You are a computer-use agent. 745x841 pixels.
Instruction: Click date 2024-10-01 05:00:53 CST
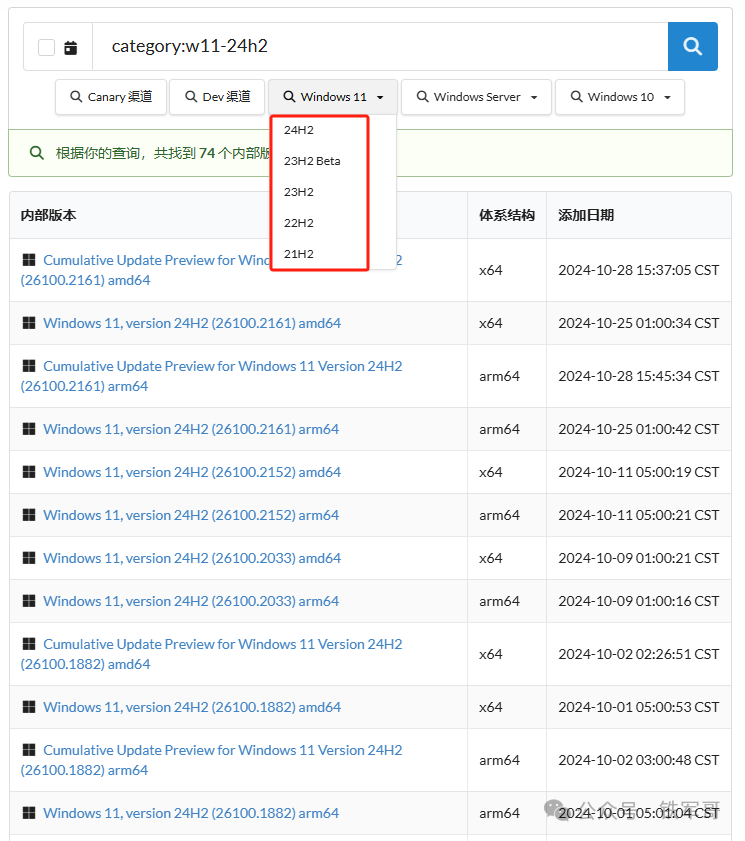coord(638,707)
